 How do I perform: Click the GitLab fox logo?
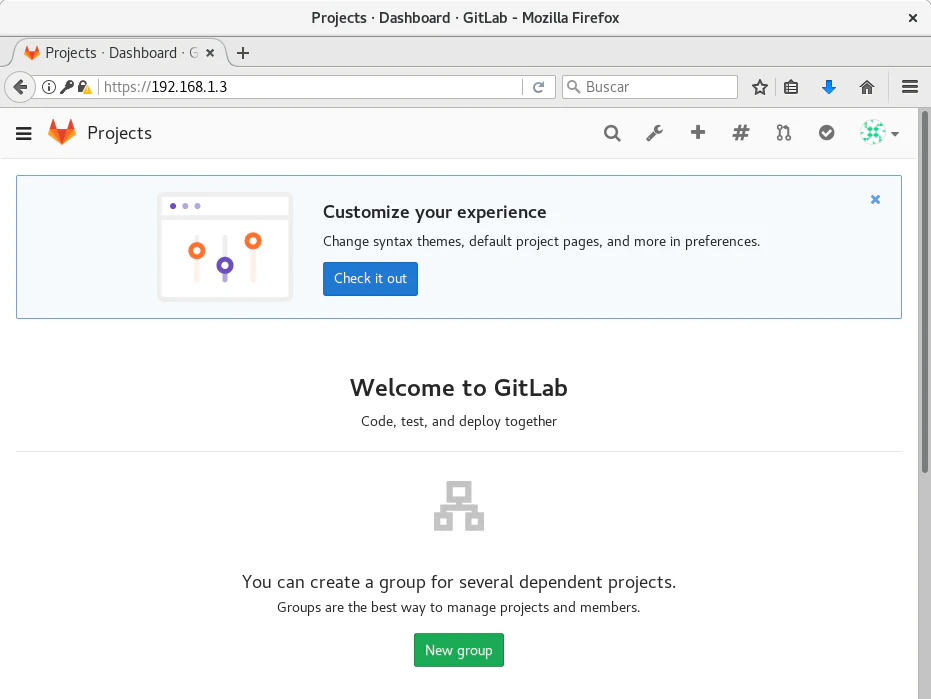62,133
